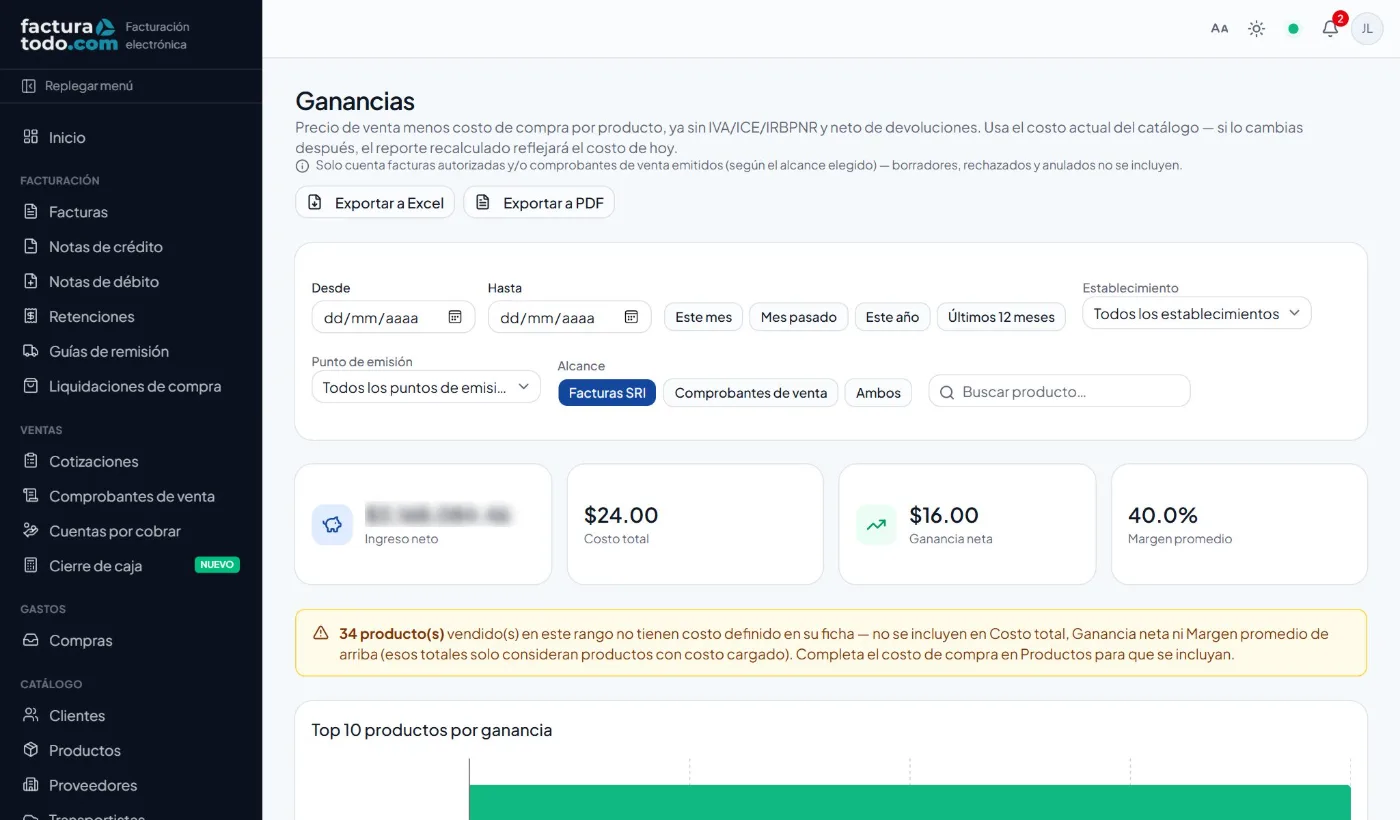Open the Punto de emisión dropdown
1400x820 pixels.
pyautogui.click(x=426, y=387)
